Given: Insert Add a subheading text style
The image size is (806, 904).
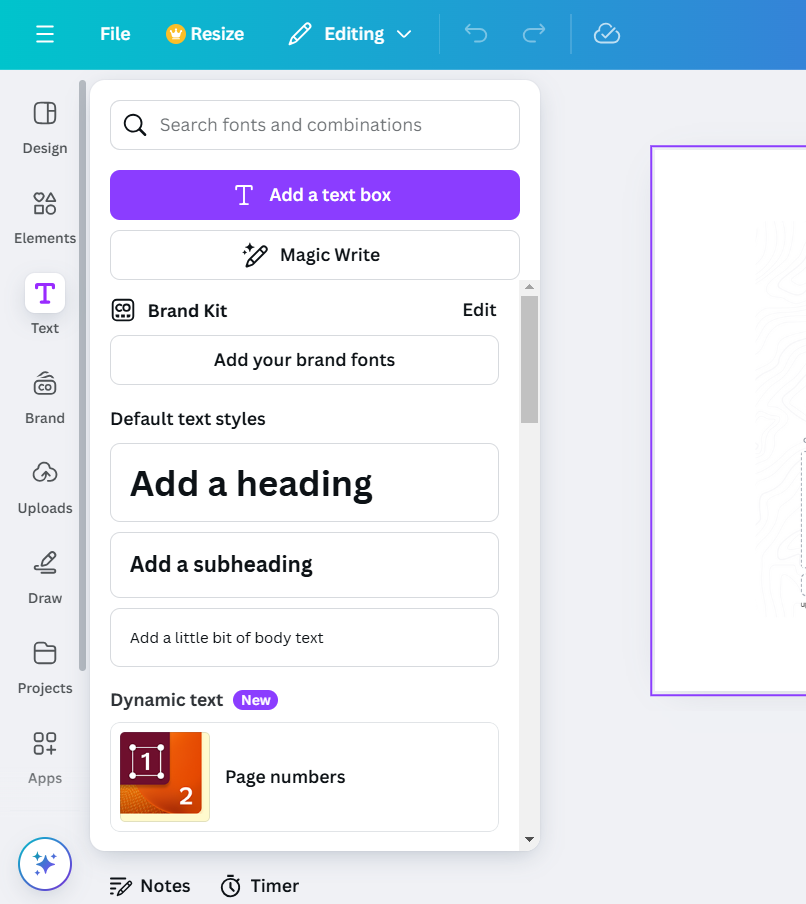Looking at the screenshot, I should click(304, 565).
